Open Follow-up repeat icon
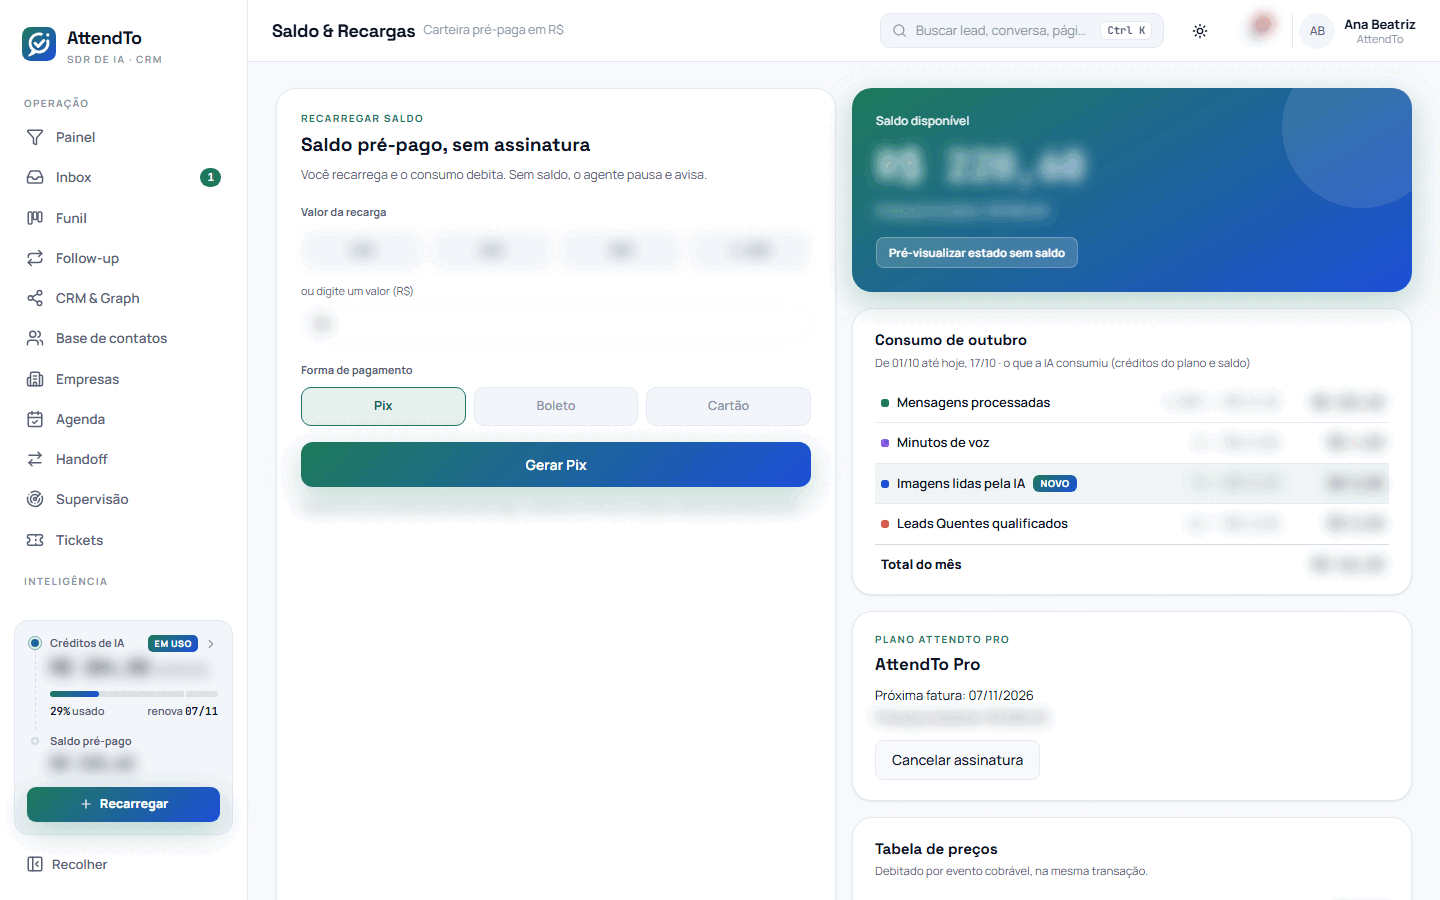This screenshot has height=900, width=1440. [35, 258]
